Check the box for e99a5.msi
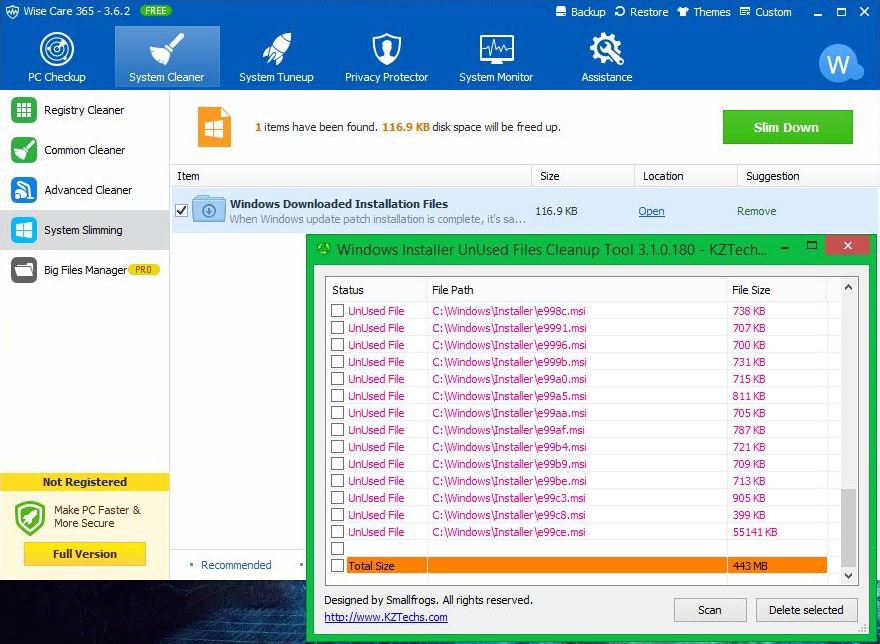This screenshot has height=644, width=880. pyautogui.click(x=337, y=395)
